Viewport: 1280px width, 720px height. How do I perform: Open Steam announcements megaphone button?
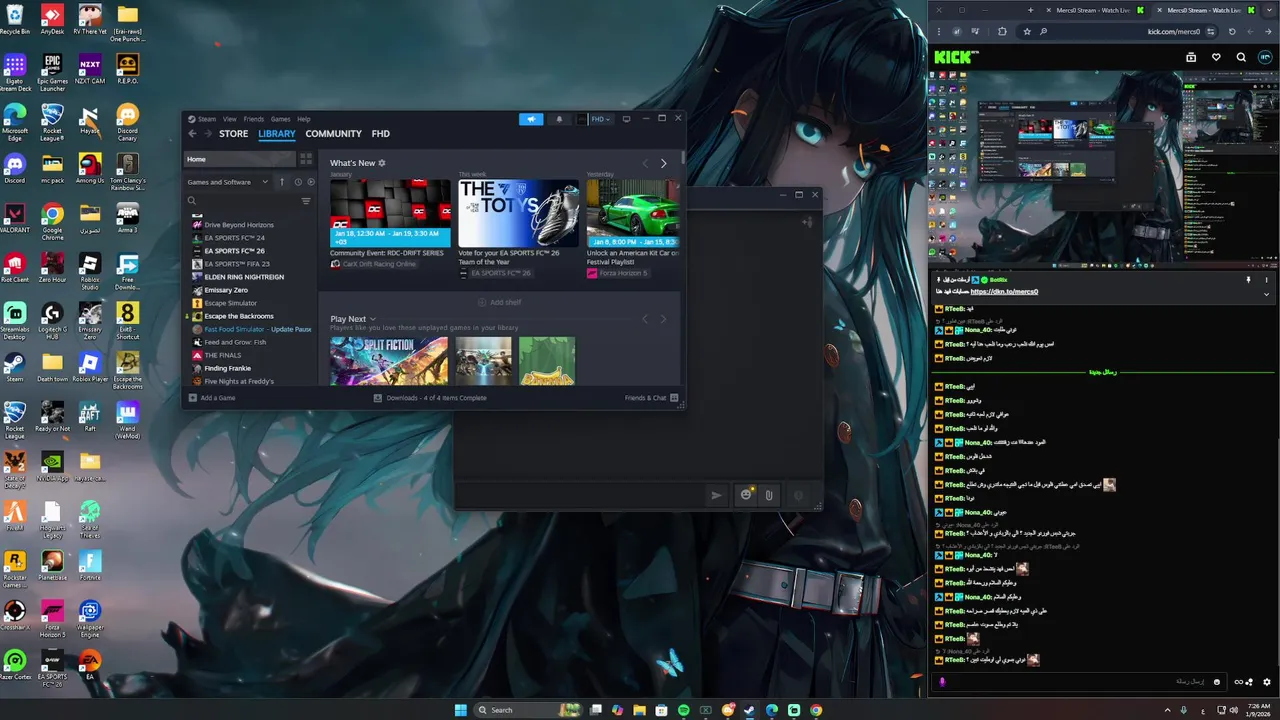click(531, 119)
